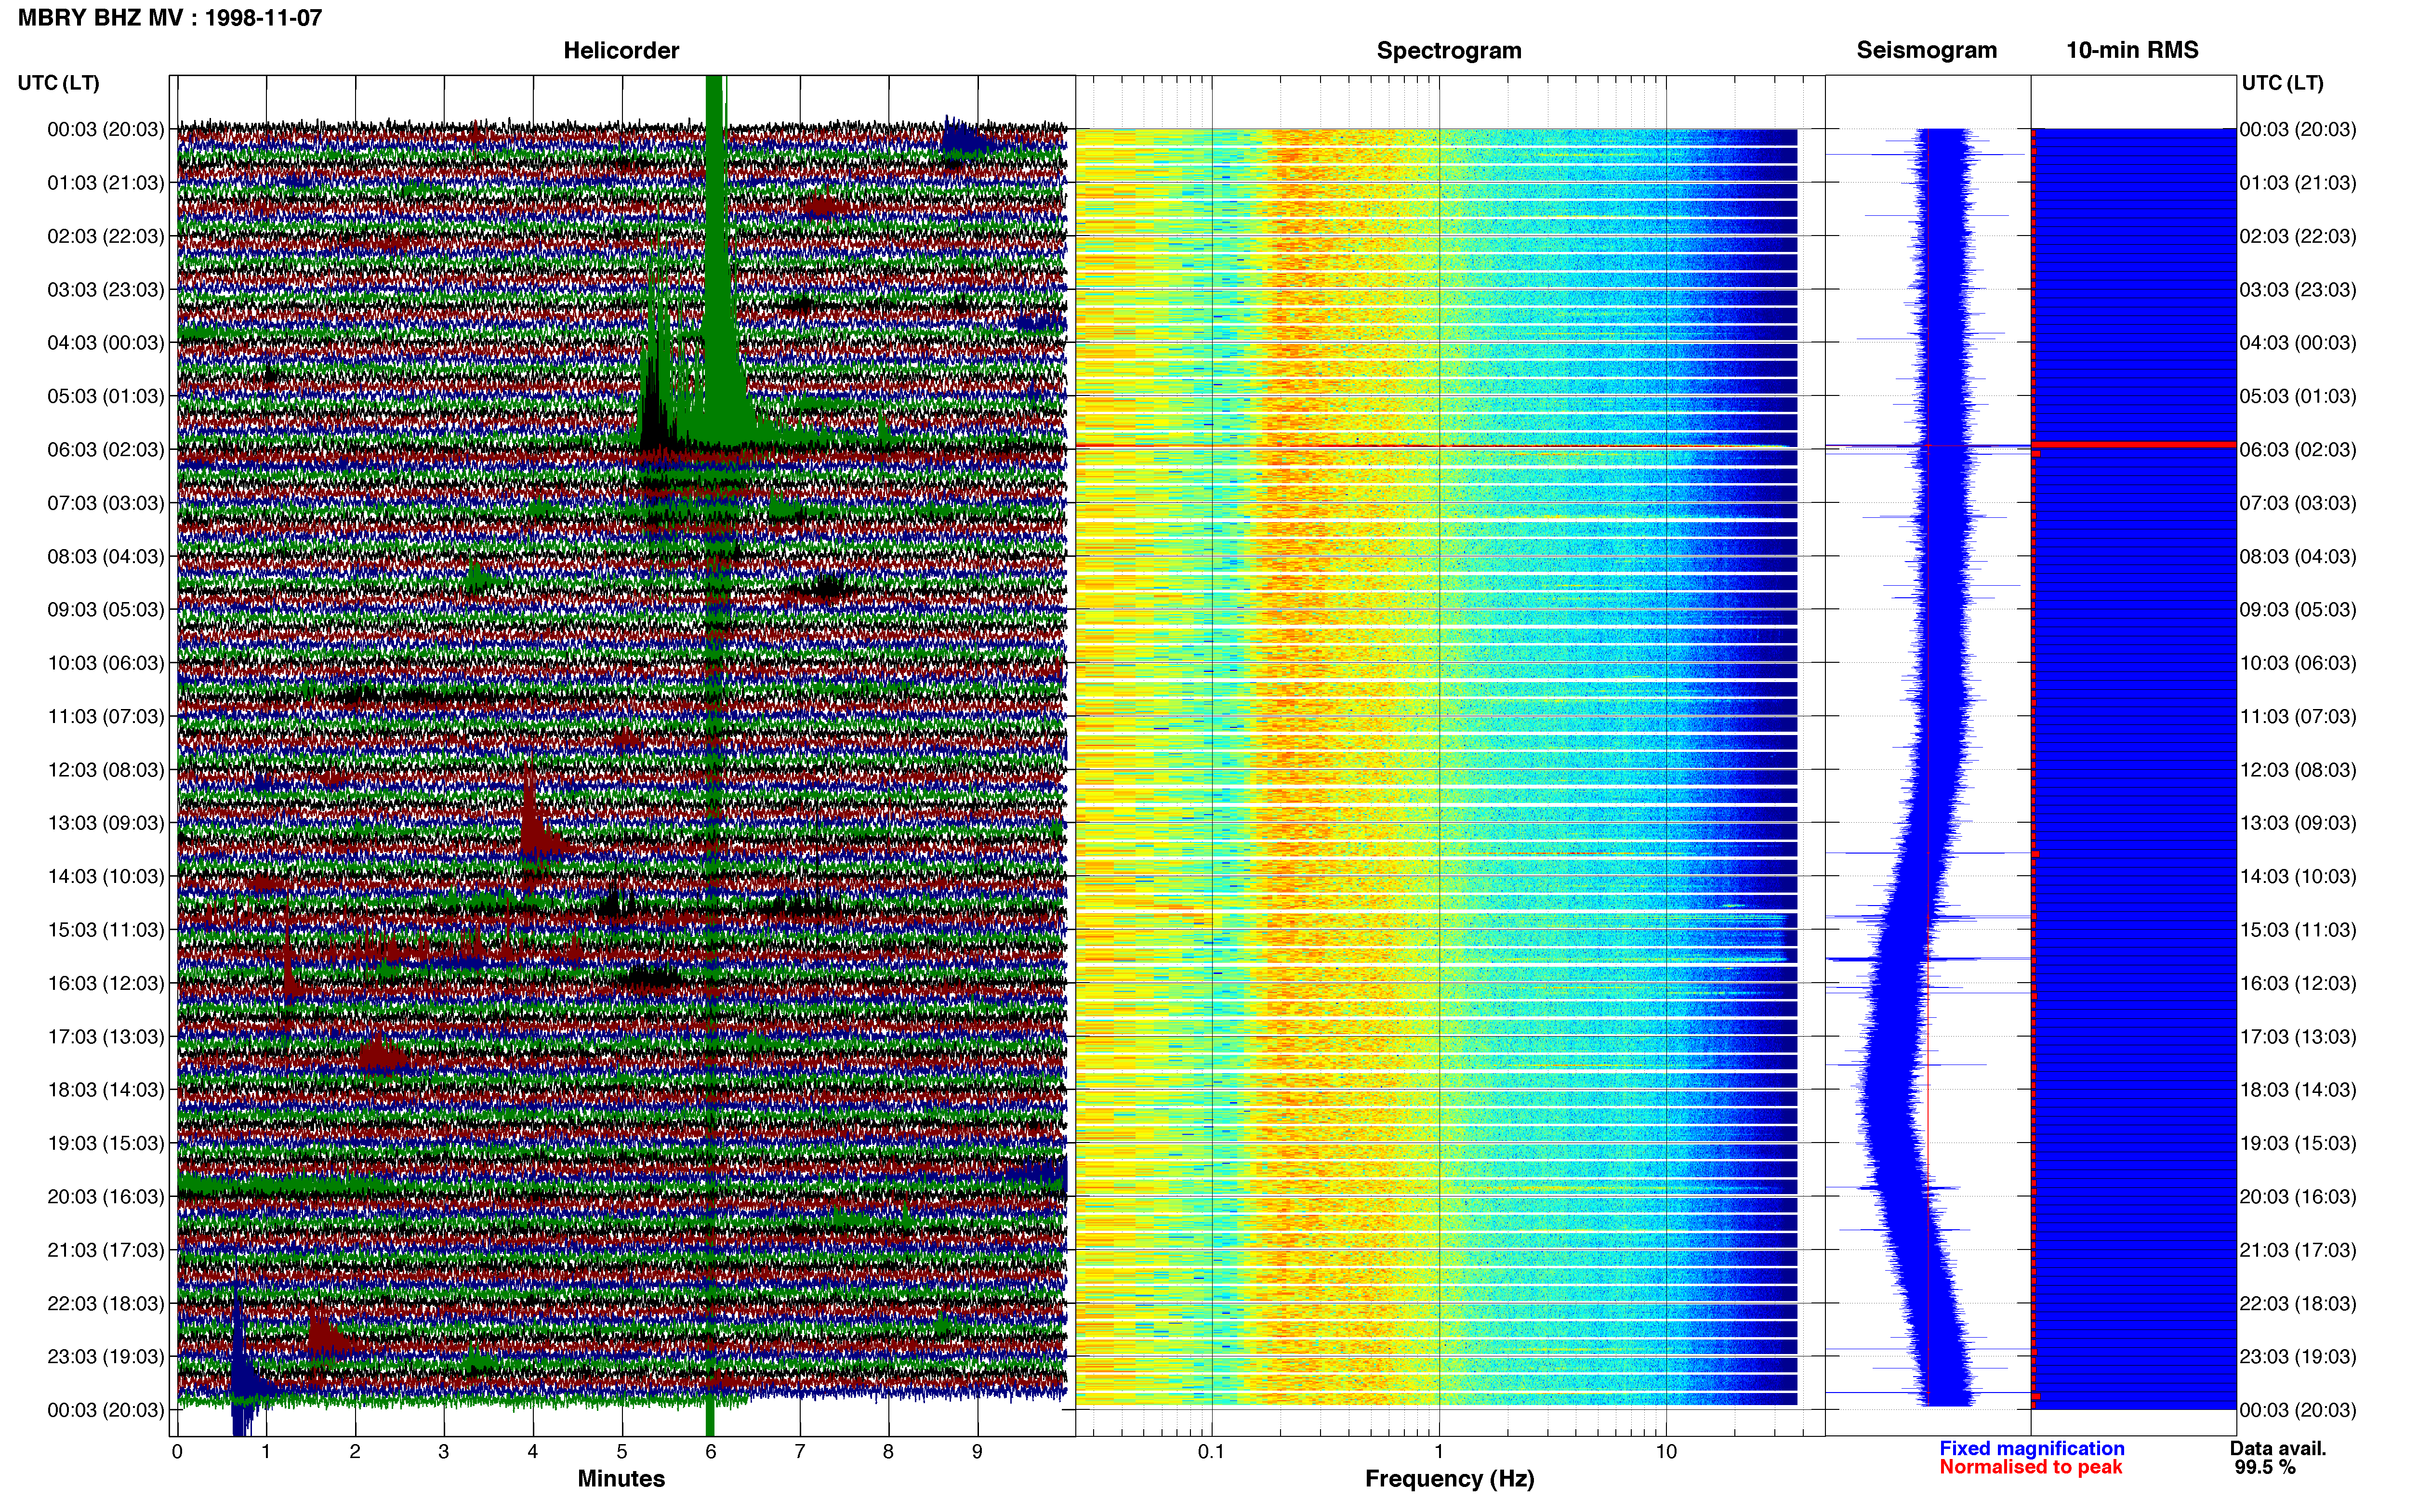Click left time label 19:03 (15:03)
2418x1512 pixels.
click(x=106, y=1143)
